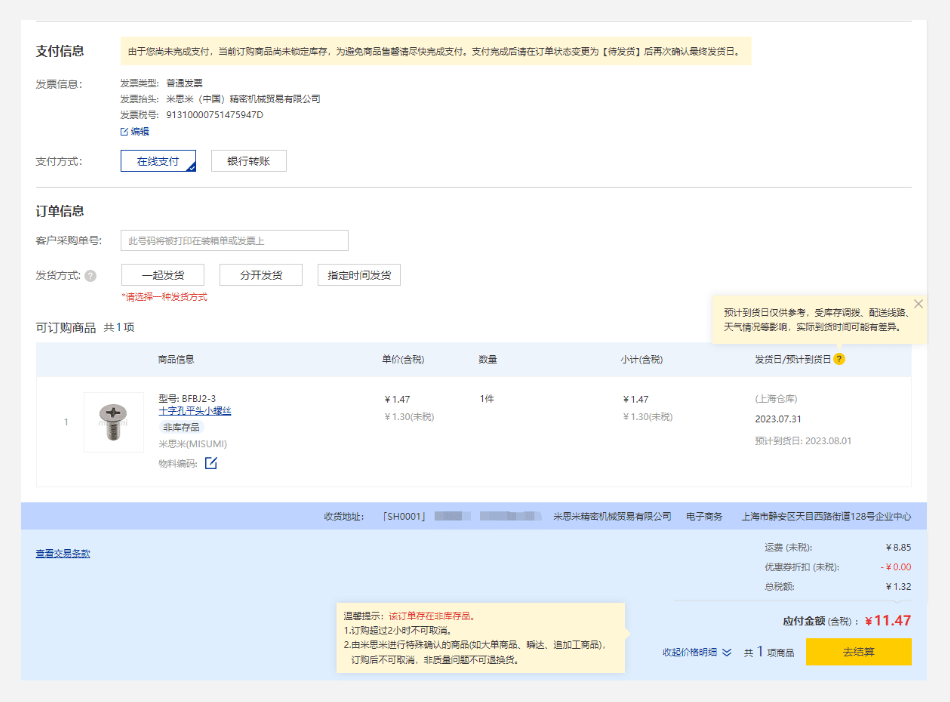Viewport: 950px width, 702px height.
Task: Close the 预计到货日 tooltip with the X
Action: (918, 304)
